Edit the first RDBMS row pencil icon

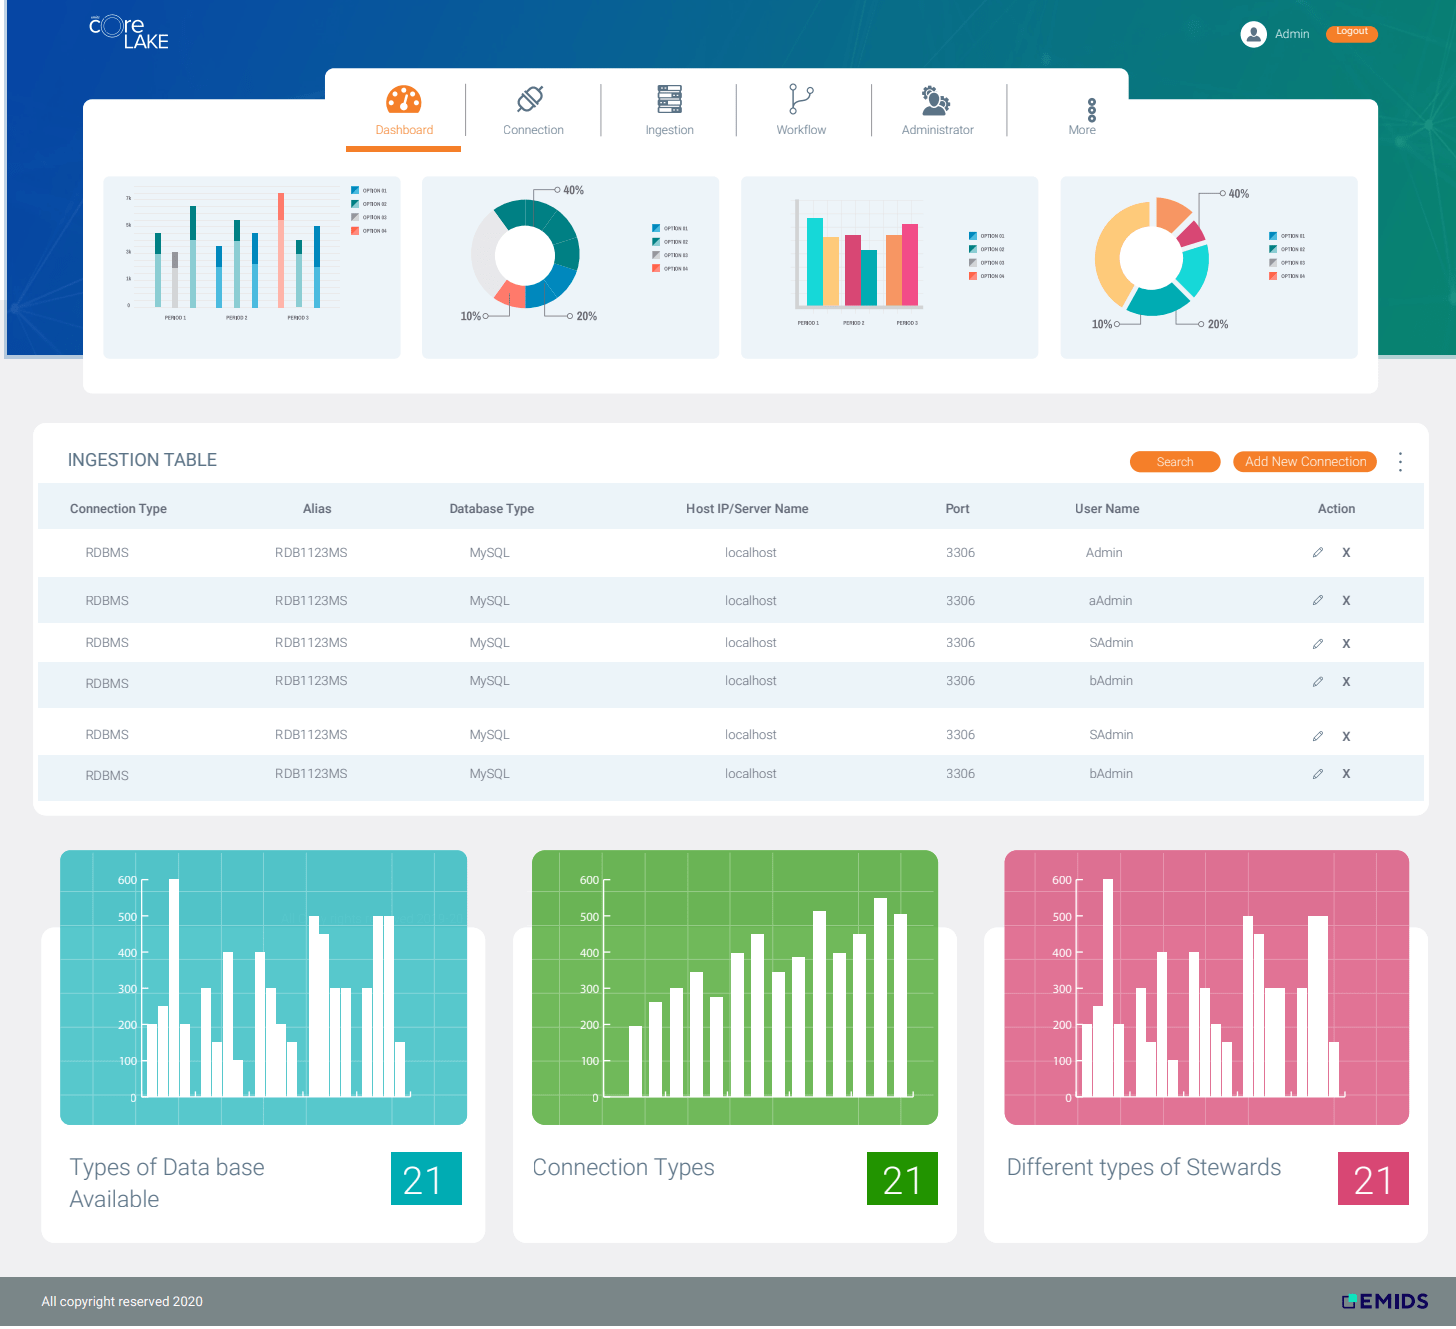pyautogui.click(x=1317, y=551)
